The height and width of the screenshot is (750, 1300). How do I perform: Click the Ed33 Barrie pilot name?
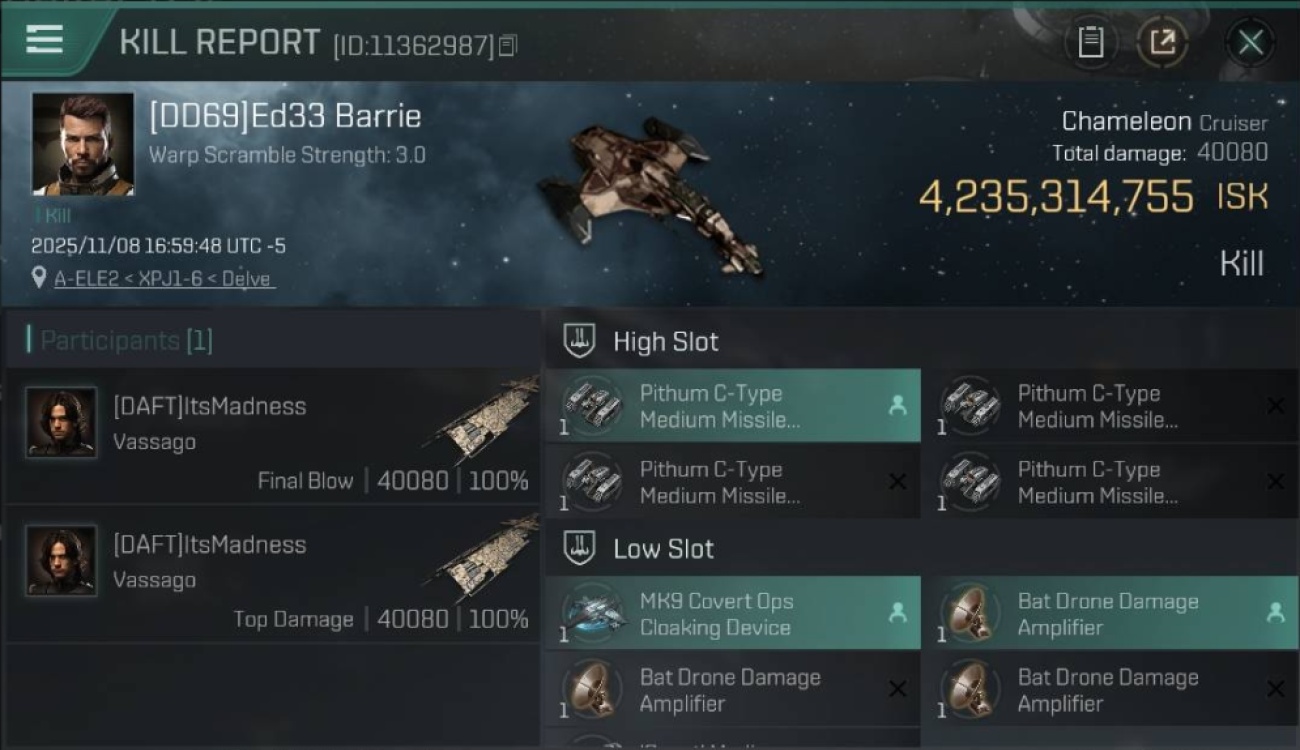285,116
